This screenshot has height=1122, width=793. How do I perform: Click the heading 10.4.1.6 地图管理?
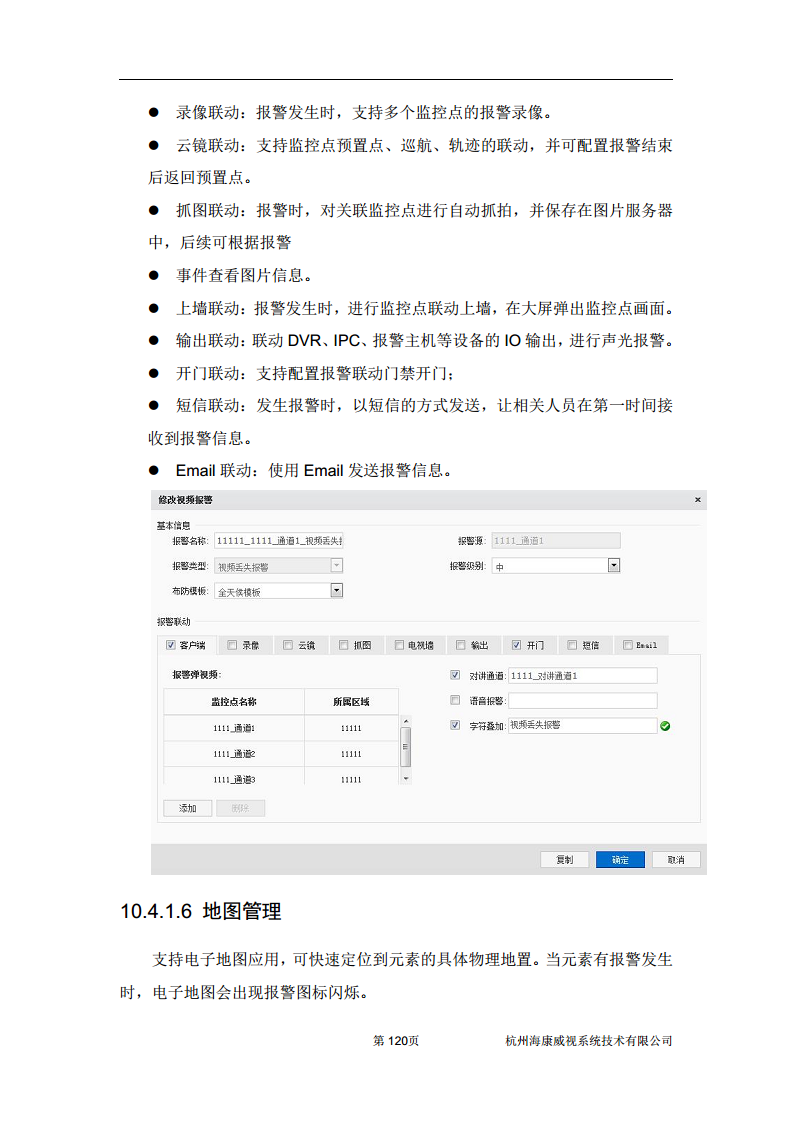point(200,912)
